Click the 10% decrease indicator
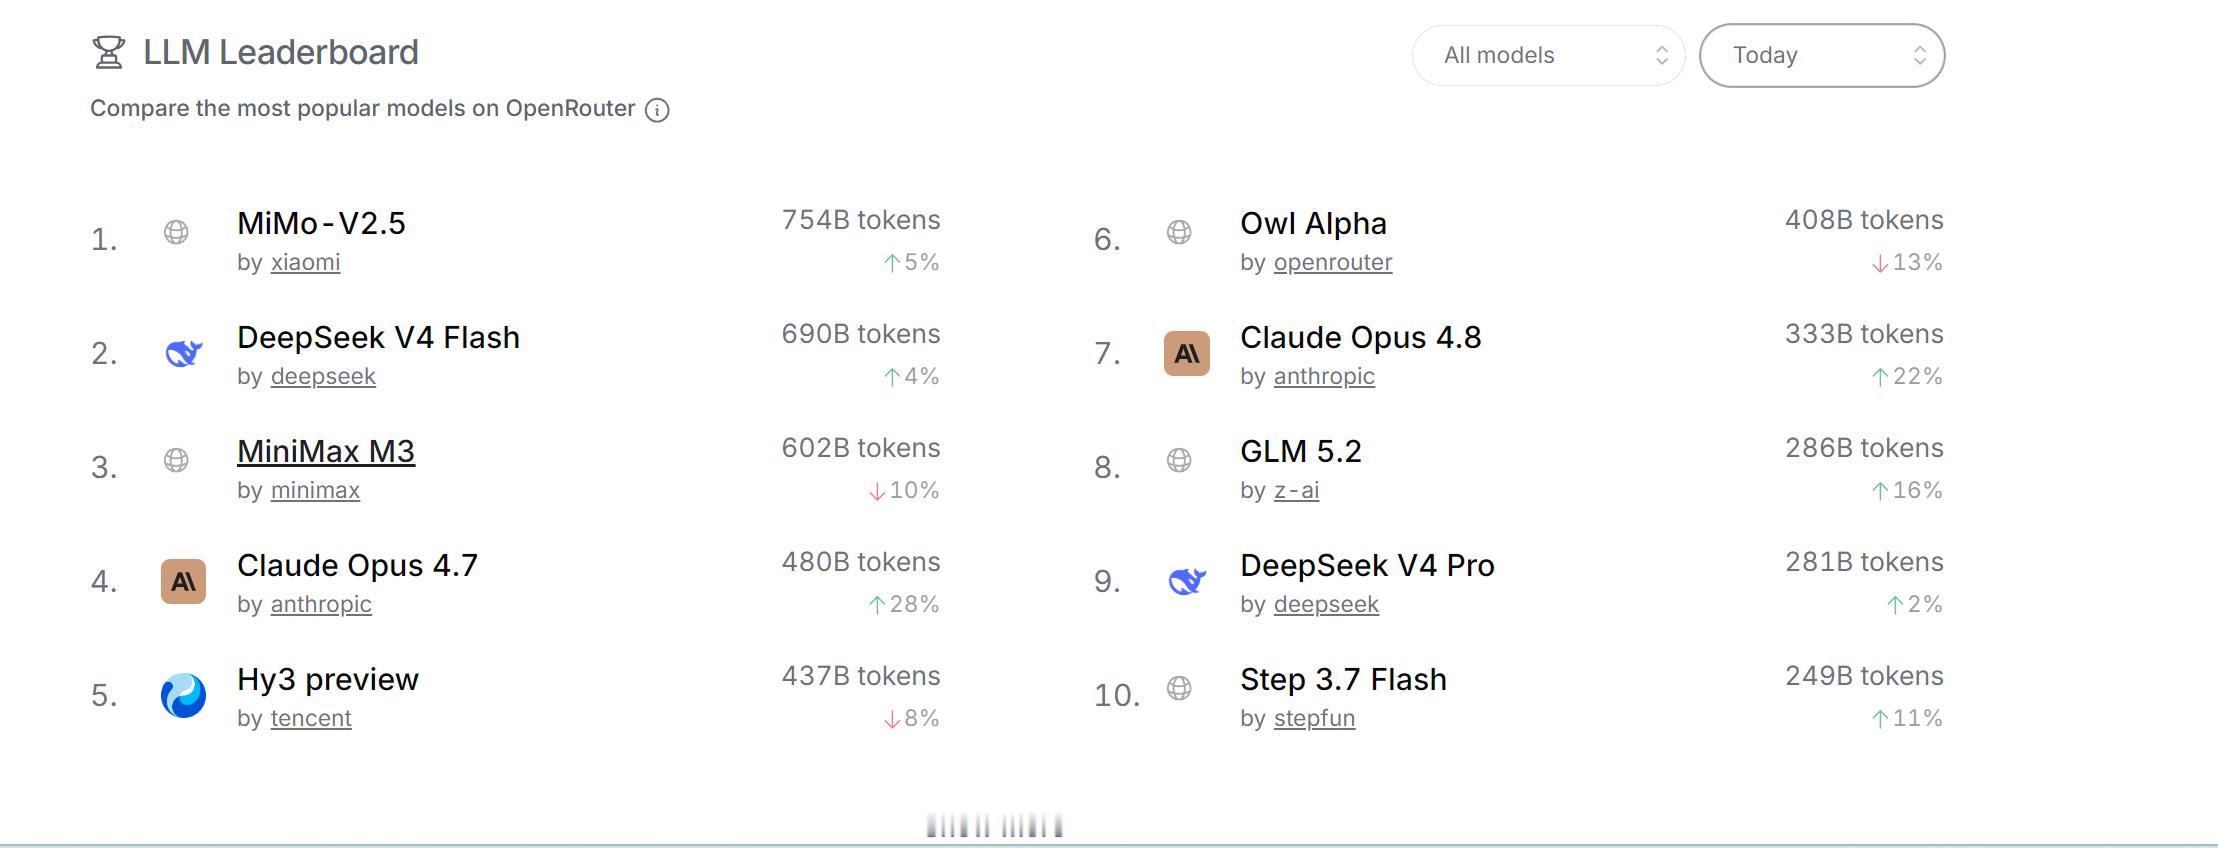 tap(904, 490)
